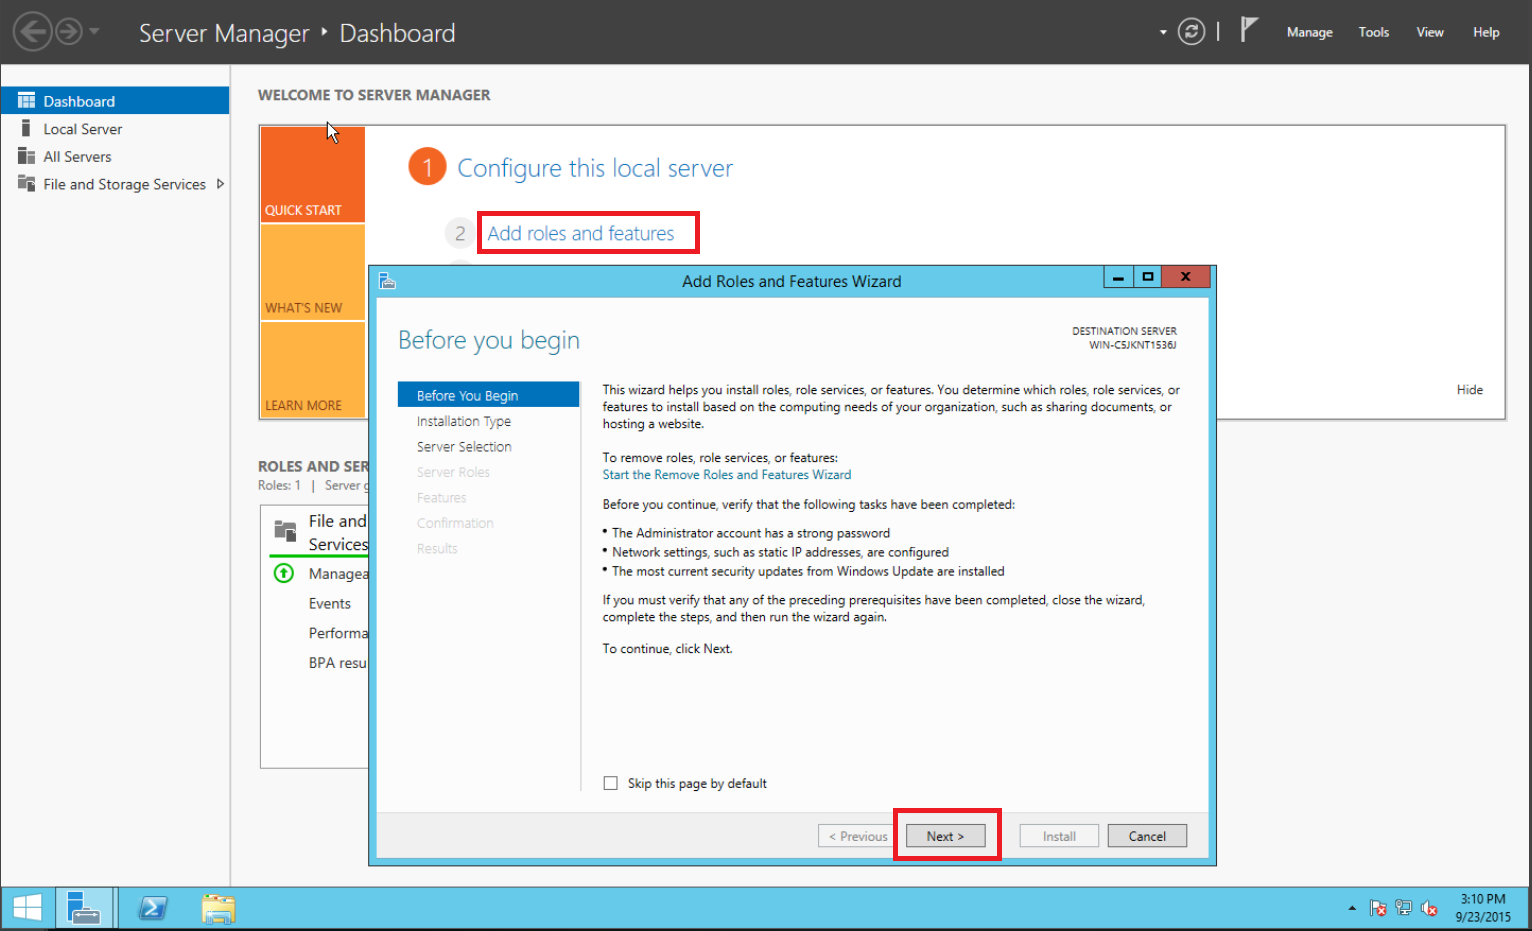
Task: Open the navigation history dropdown arrow
Action: (95, 32)
